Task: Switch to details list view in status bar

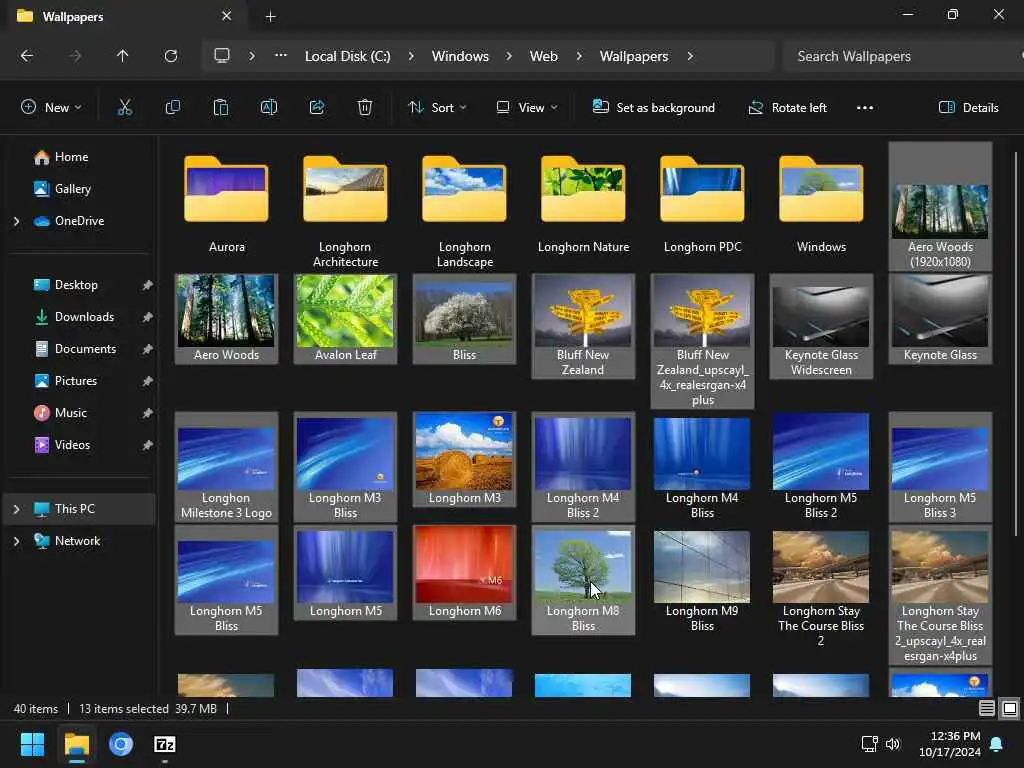Action: pos(987,709)
